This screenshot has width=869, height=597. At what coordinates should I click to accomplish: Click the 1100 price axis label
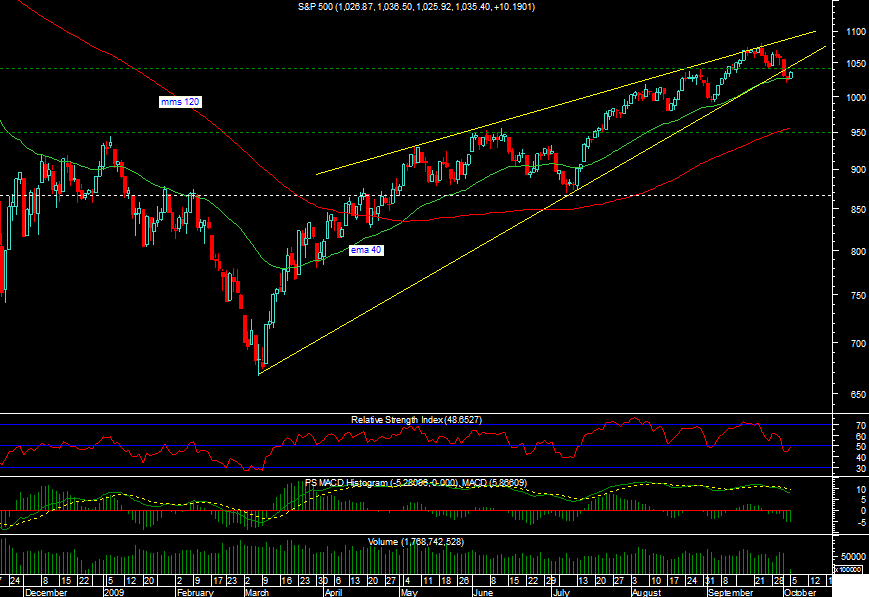[856, 32]
